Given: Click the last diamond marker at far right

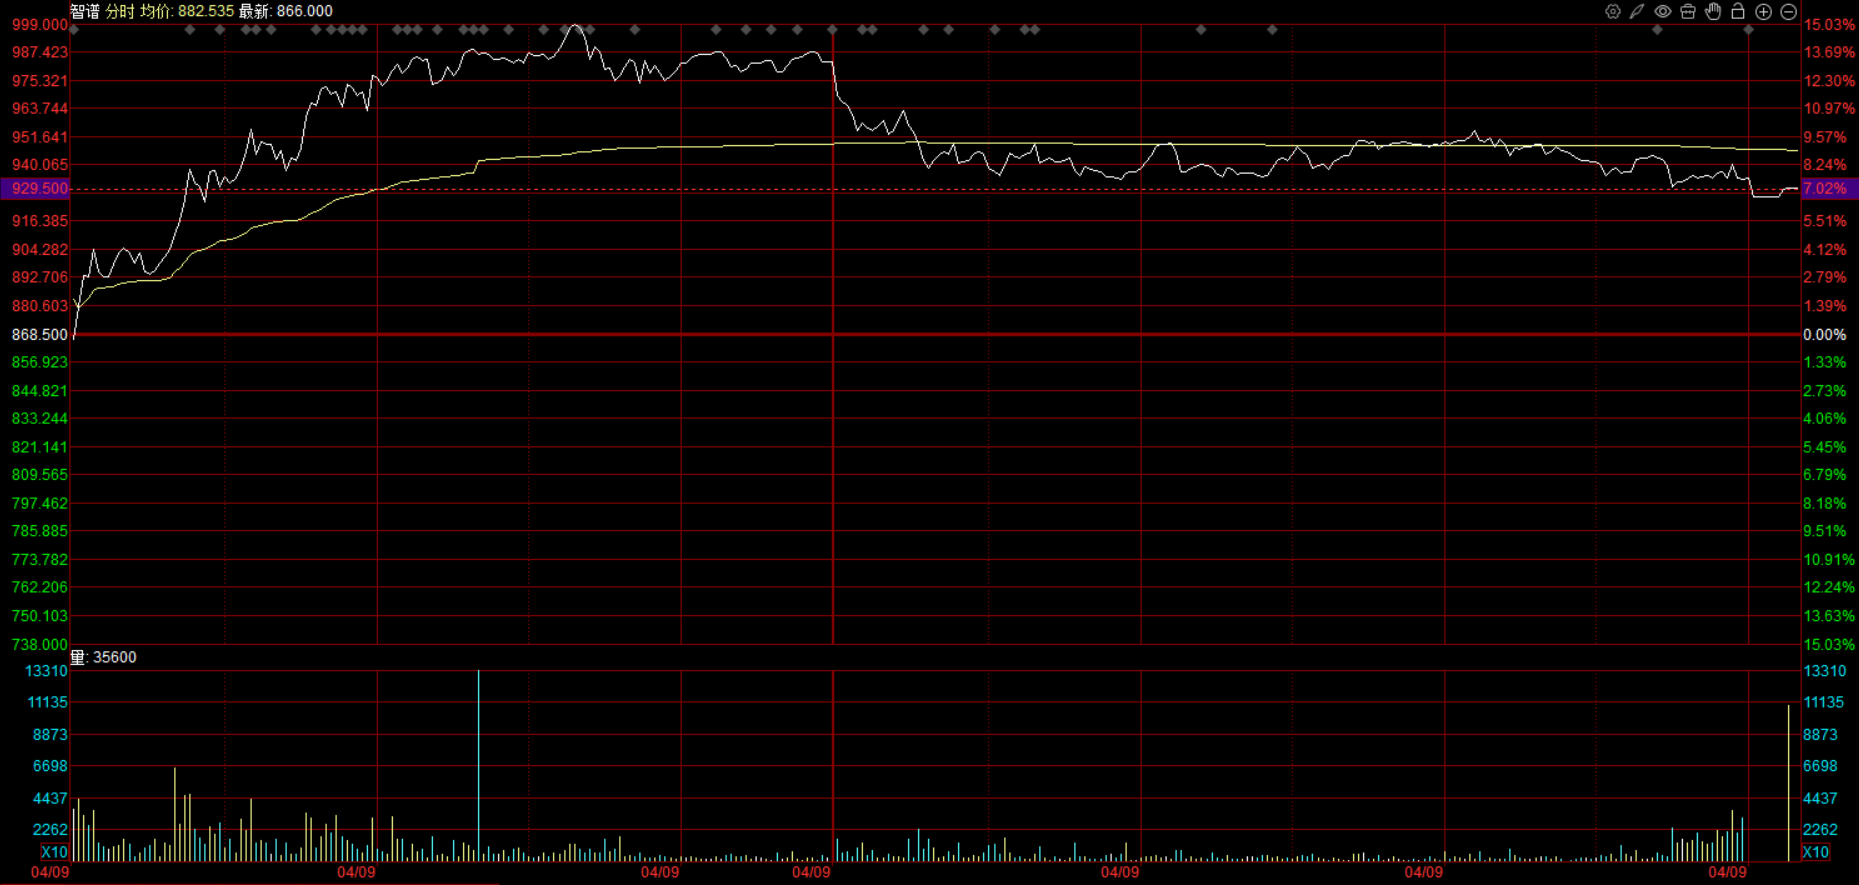Looking at the screenshot, I should point(1748,30).
